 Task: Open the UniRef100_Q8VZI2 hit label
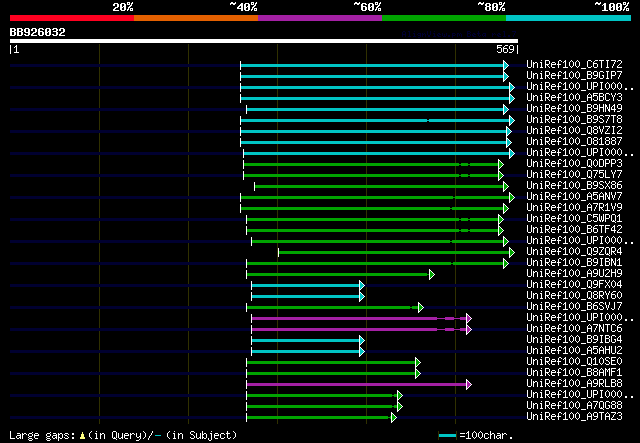[574, 131]
